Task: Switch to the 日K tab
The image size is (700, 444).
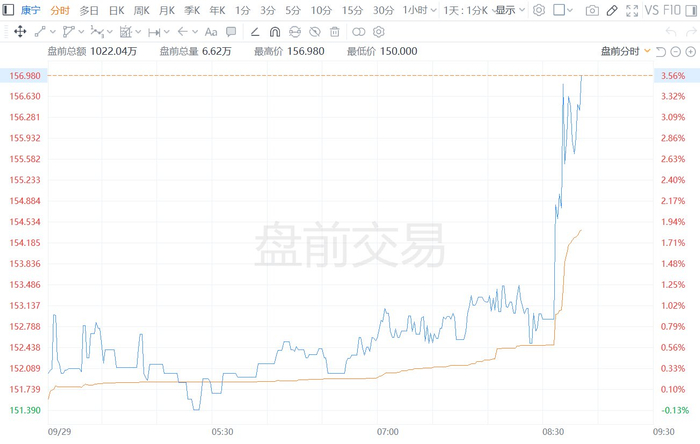Action: point(117,10)
